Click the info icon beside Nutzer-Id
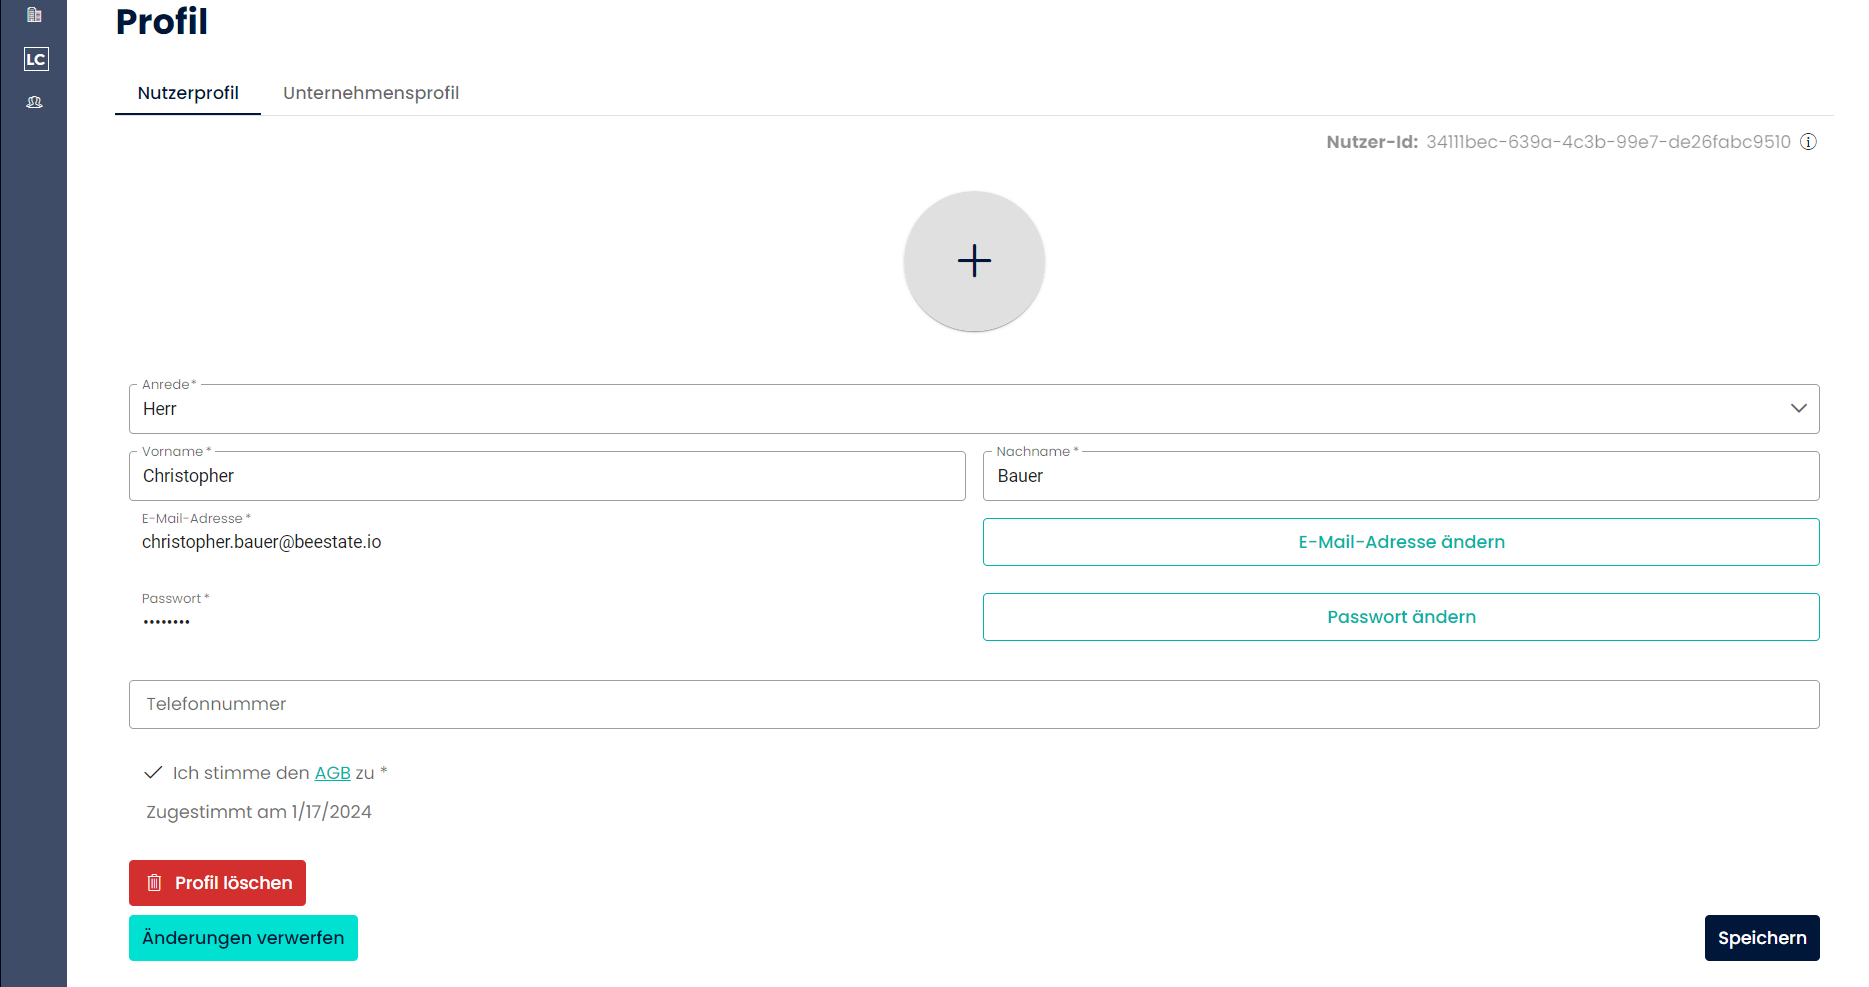 point(1808,142)
